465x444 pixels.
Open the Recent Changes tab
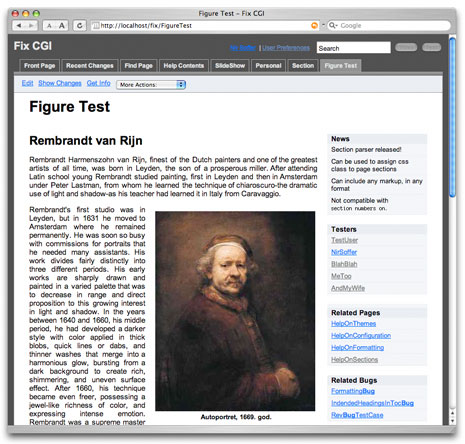click(90, 66)
